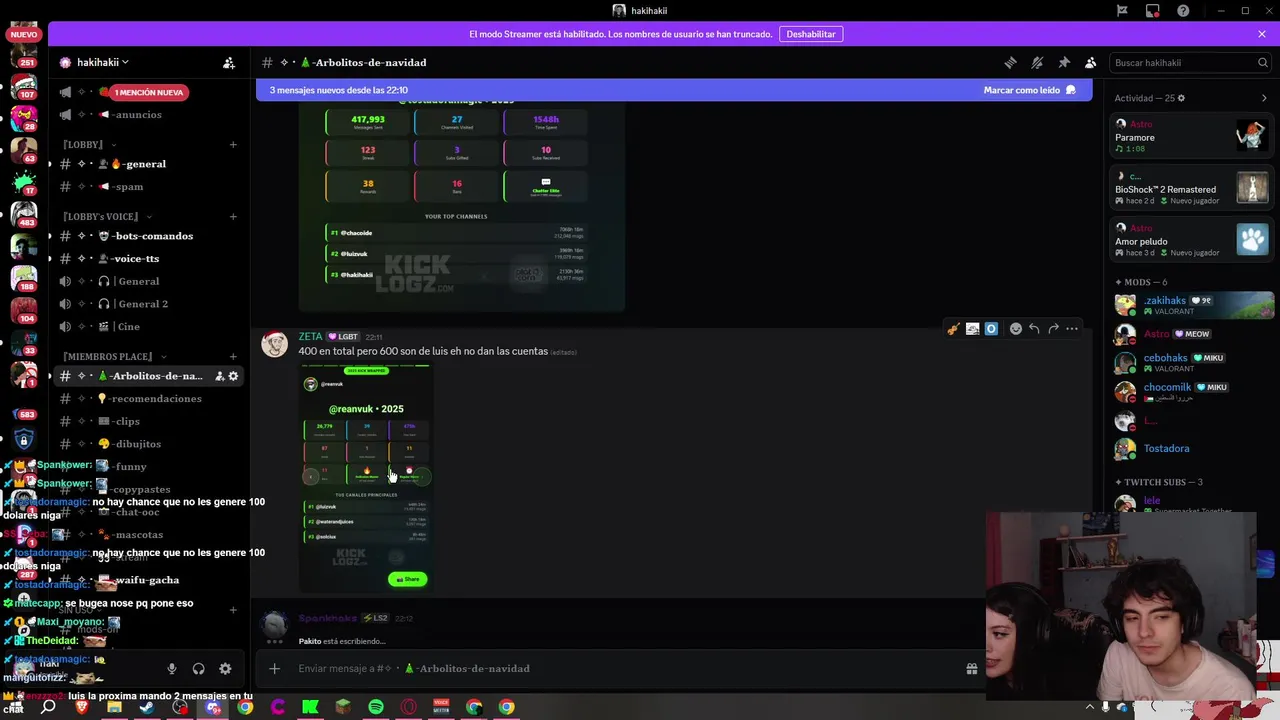Open user settings gear near microphone
1280x720 pixels.
[225, 669]
